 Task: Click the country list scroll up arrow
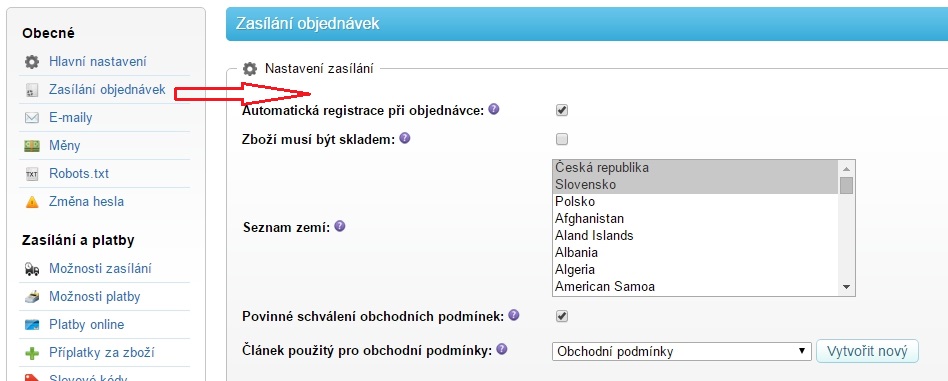click(x=846, y=169)
